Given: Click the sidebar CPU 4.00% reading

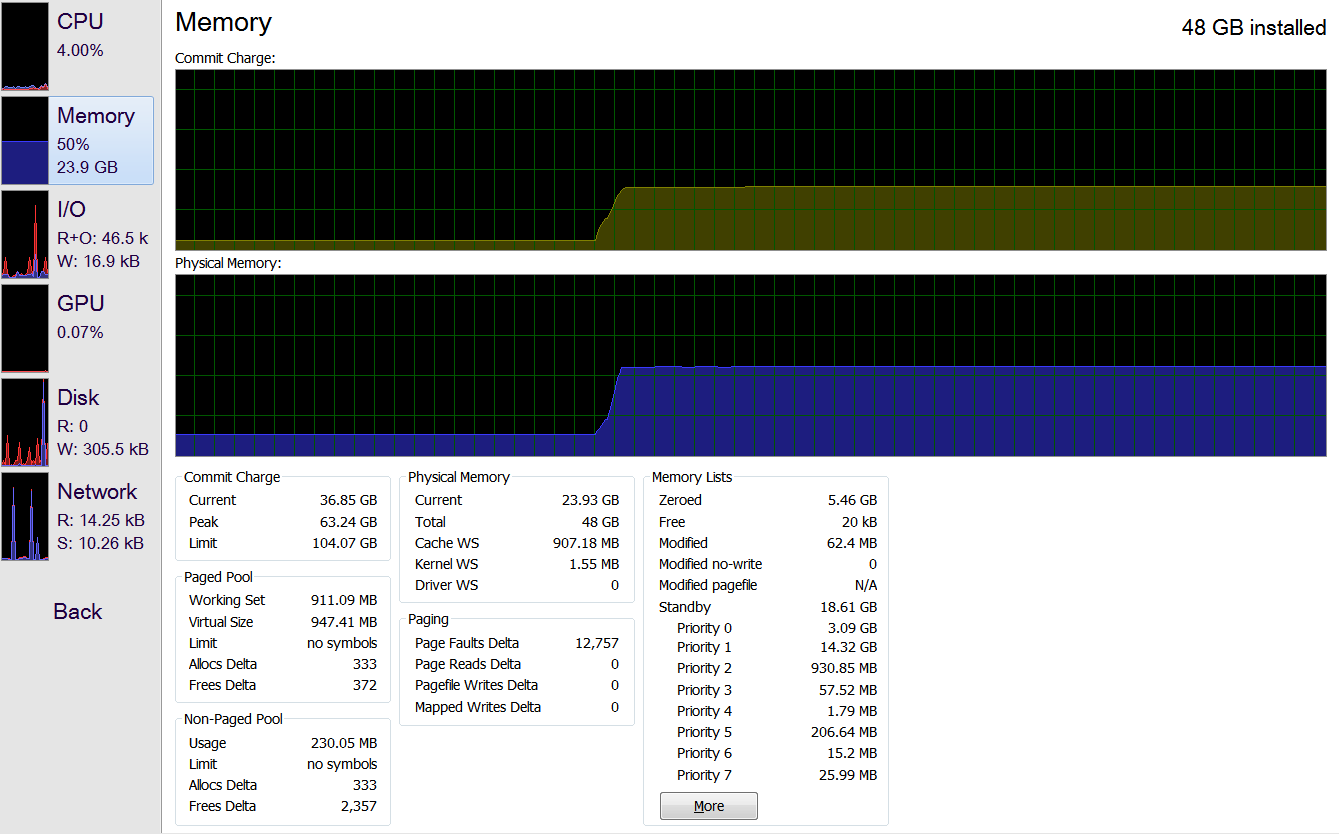Looking at the screenshot, I should pos(80,50).
